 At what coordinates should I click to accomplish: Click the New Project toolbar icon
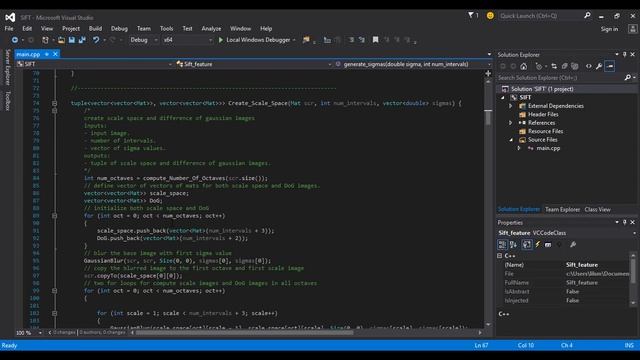click(x=45, y=40)
